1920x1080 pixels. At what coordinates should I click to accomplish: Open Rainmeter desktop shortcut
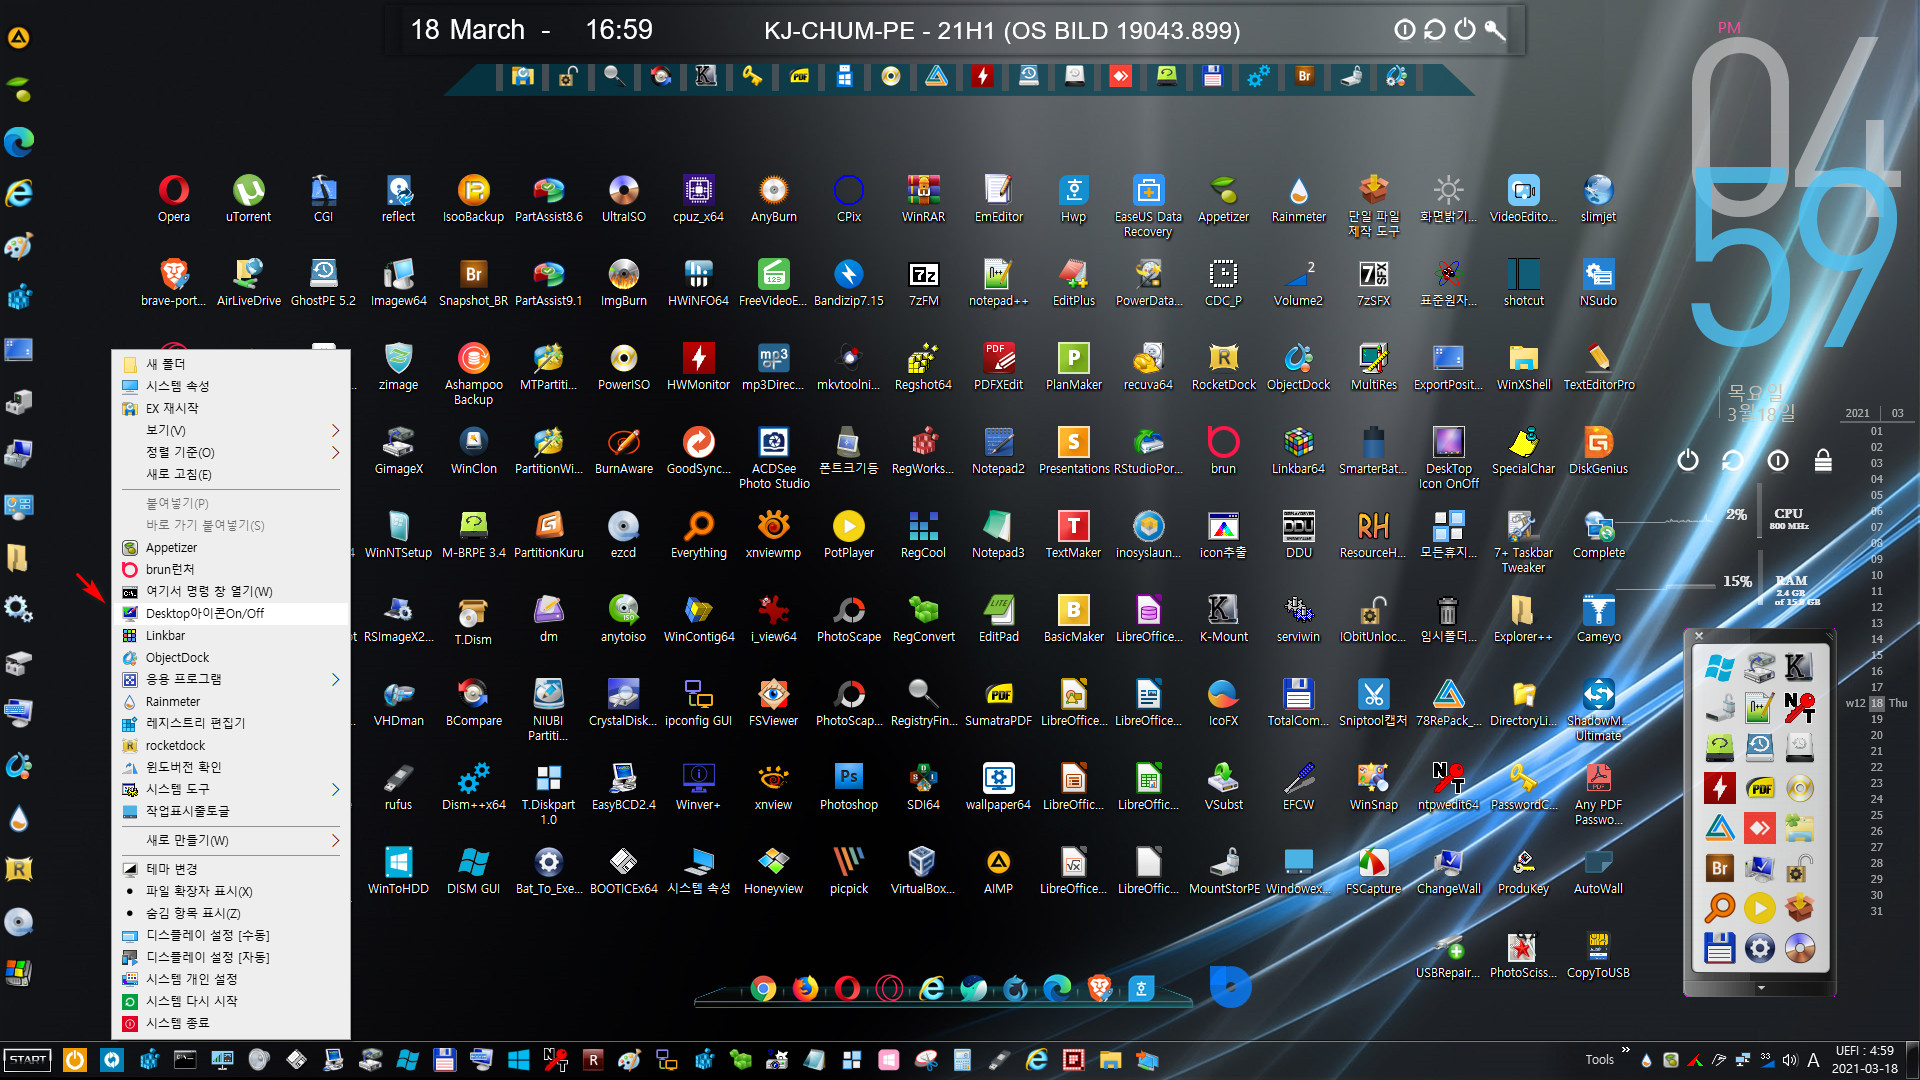click(x=1298, y=198)
